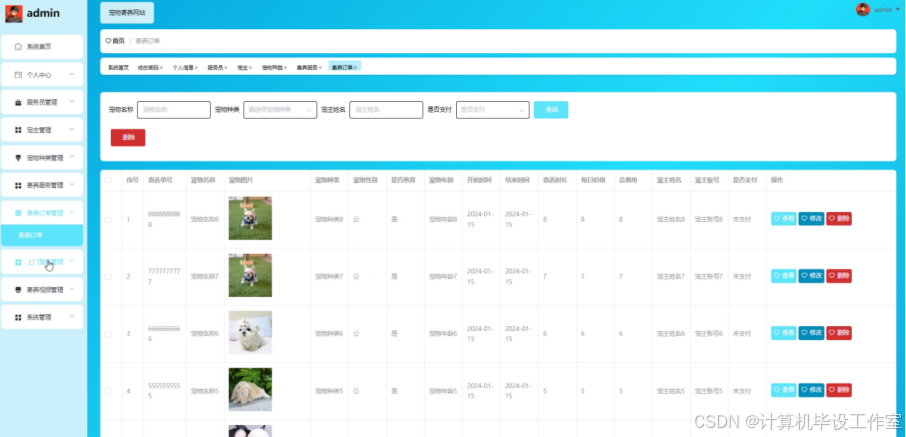
Task: Expand 上门服务管理 using its chevron
Action: [72, 261]
